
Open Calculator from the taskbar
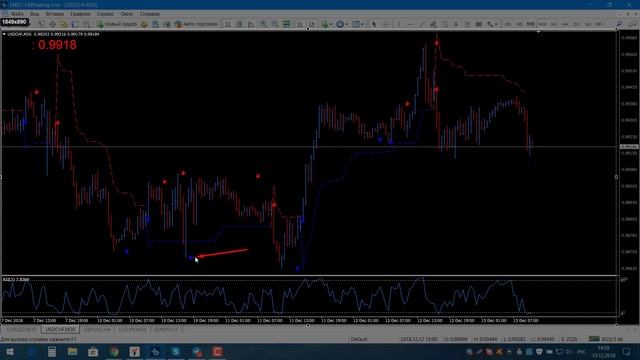tap(52, 351)
